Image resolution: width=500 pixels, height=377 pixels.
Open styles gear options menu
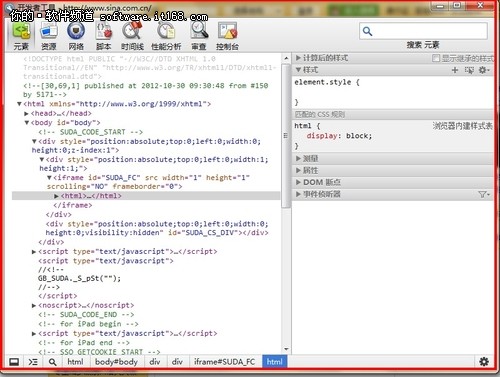484,70
